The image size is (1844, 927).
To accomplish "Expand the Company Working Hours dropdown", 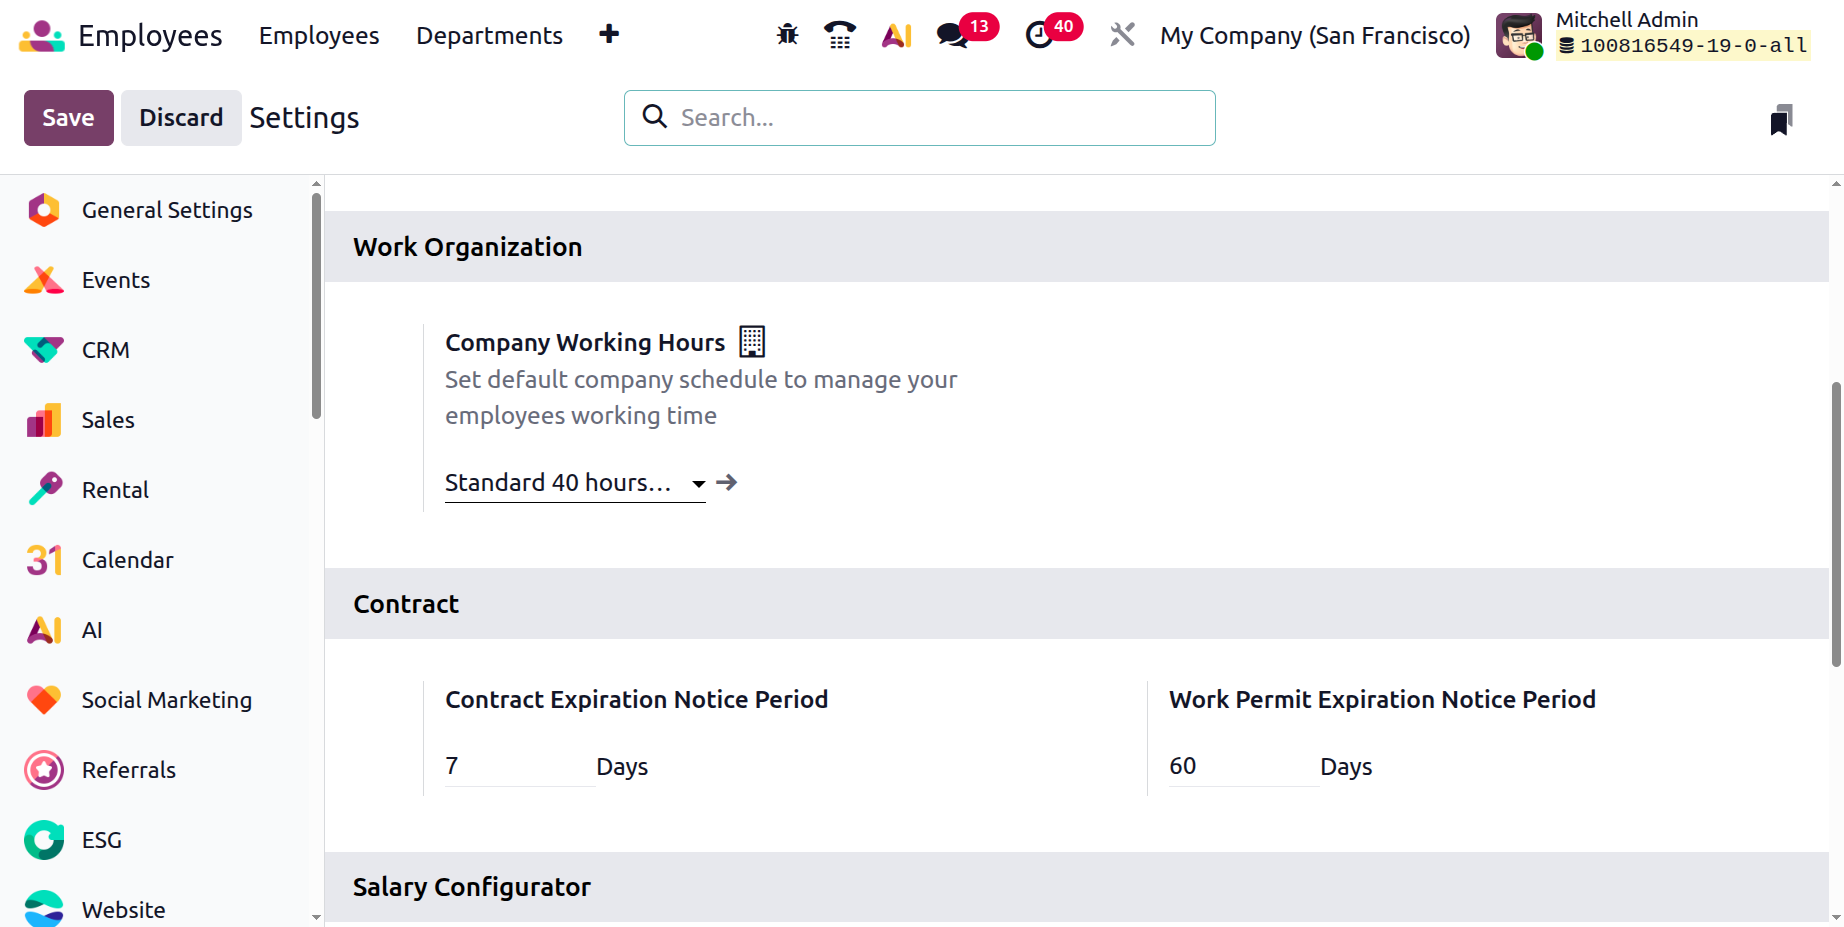I will pos(698,484).
